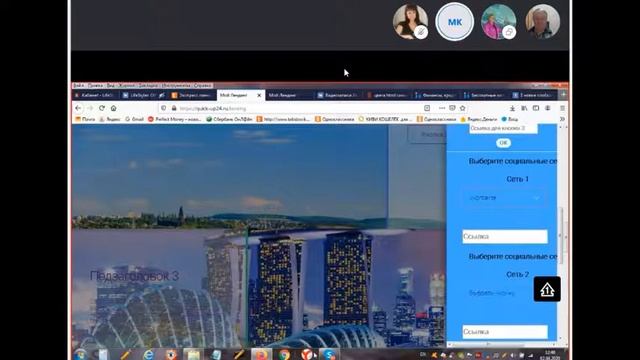
Task: Open the Windows Start button
Action: [x=80, y=354]
